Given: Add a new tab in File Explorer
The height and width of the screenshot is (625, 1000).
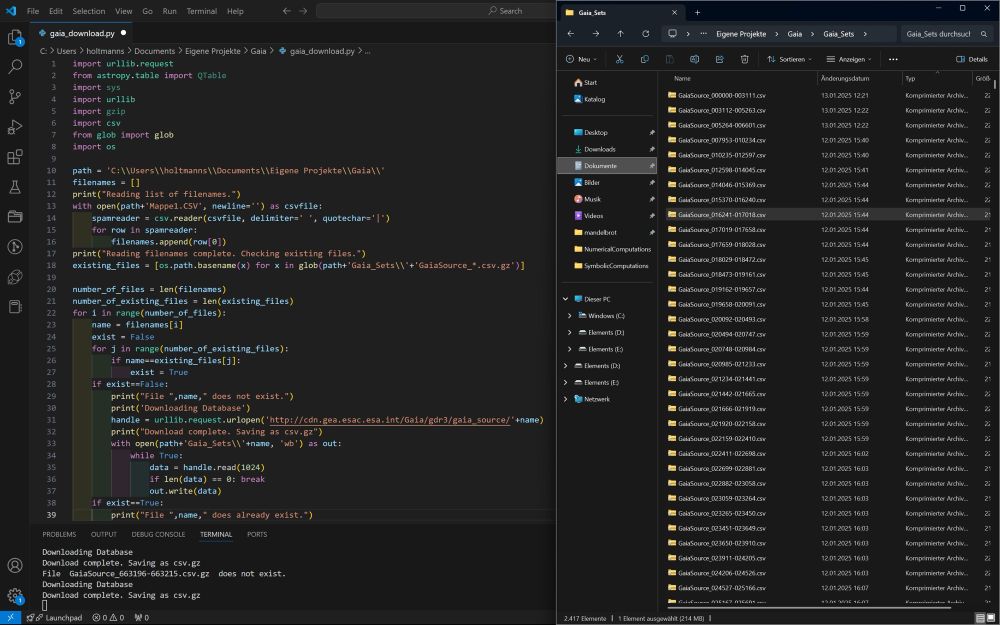Looking at the screenshot, I should (697, 12).
